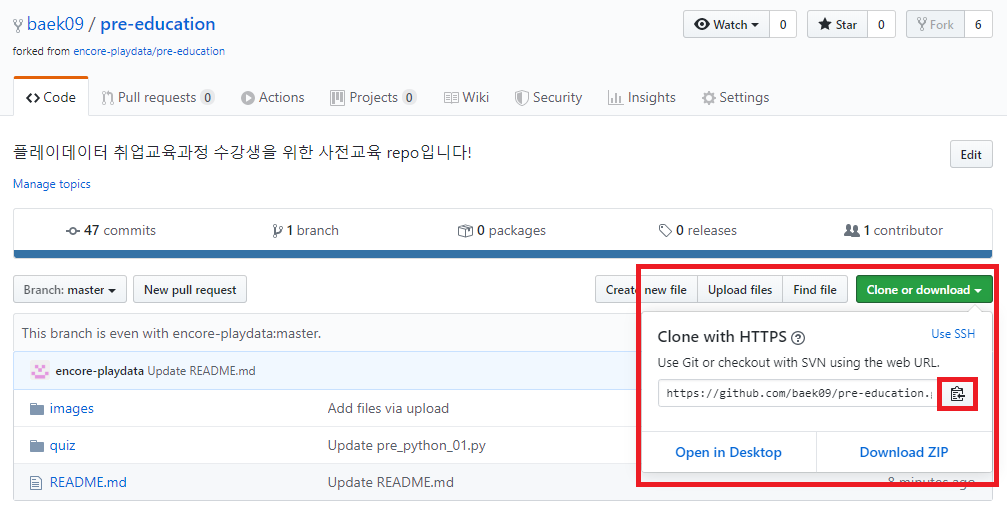The width and height of the screenshot is (1007, 511).
Task: Open the forks count 6
Action: [978, 24]
